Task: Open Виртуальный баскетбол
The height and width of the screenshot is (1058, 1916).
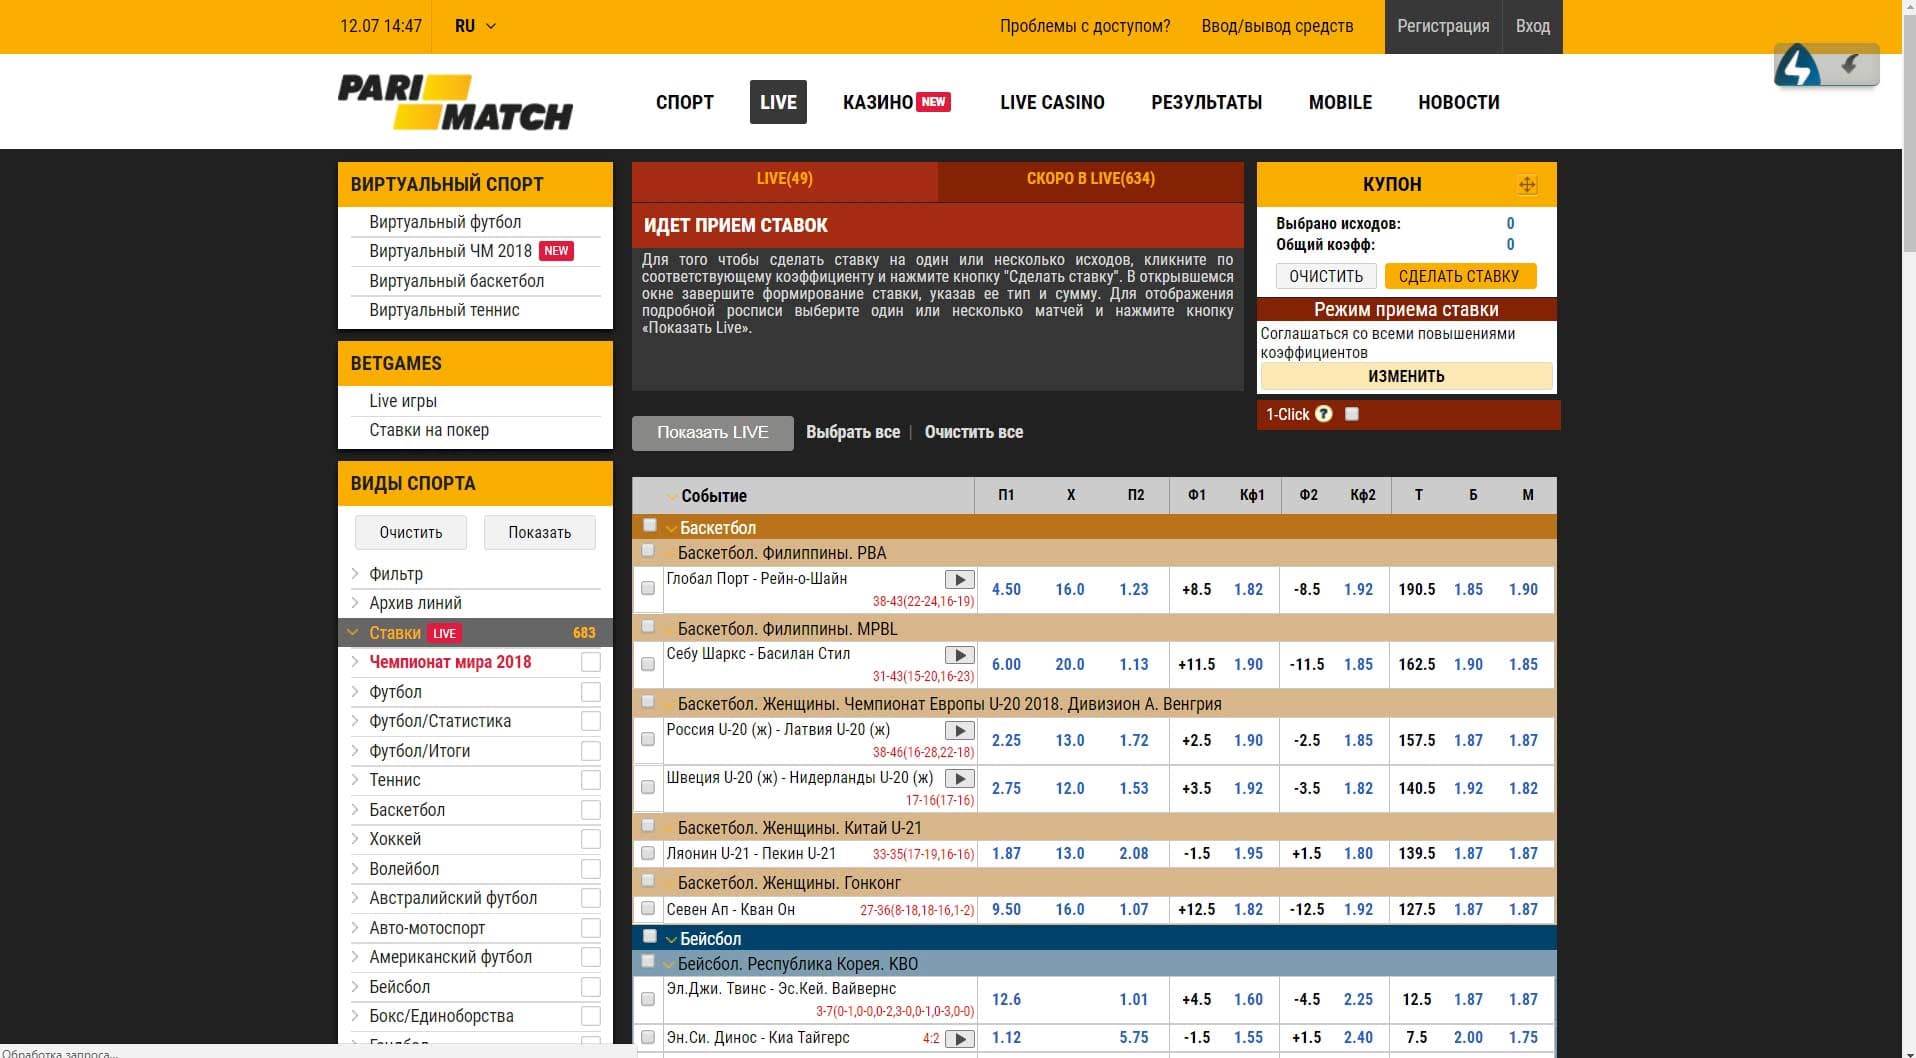Action: pos(457,281)
